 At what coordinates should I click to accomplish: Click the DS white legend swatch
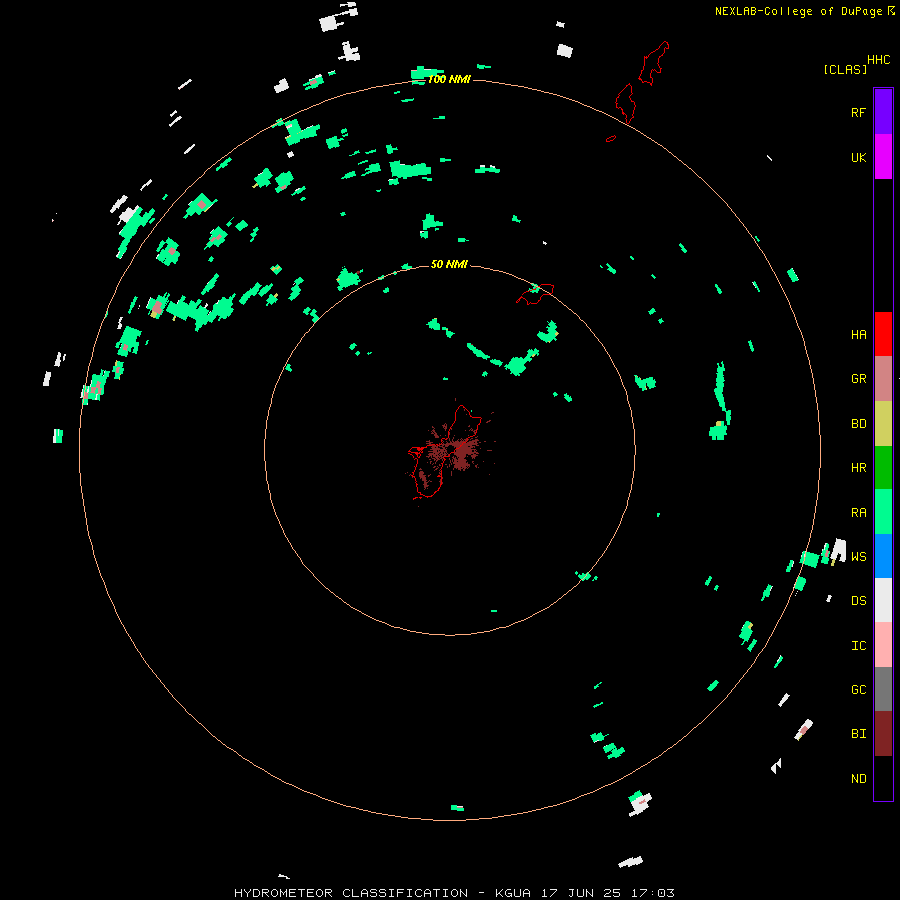point(883,600)
